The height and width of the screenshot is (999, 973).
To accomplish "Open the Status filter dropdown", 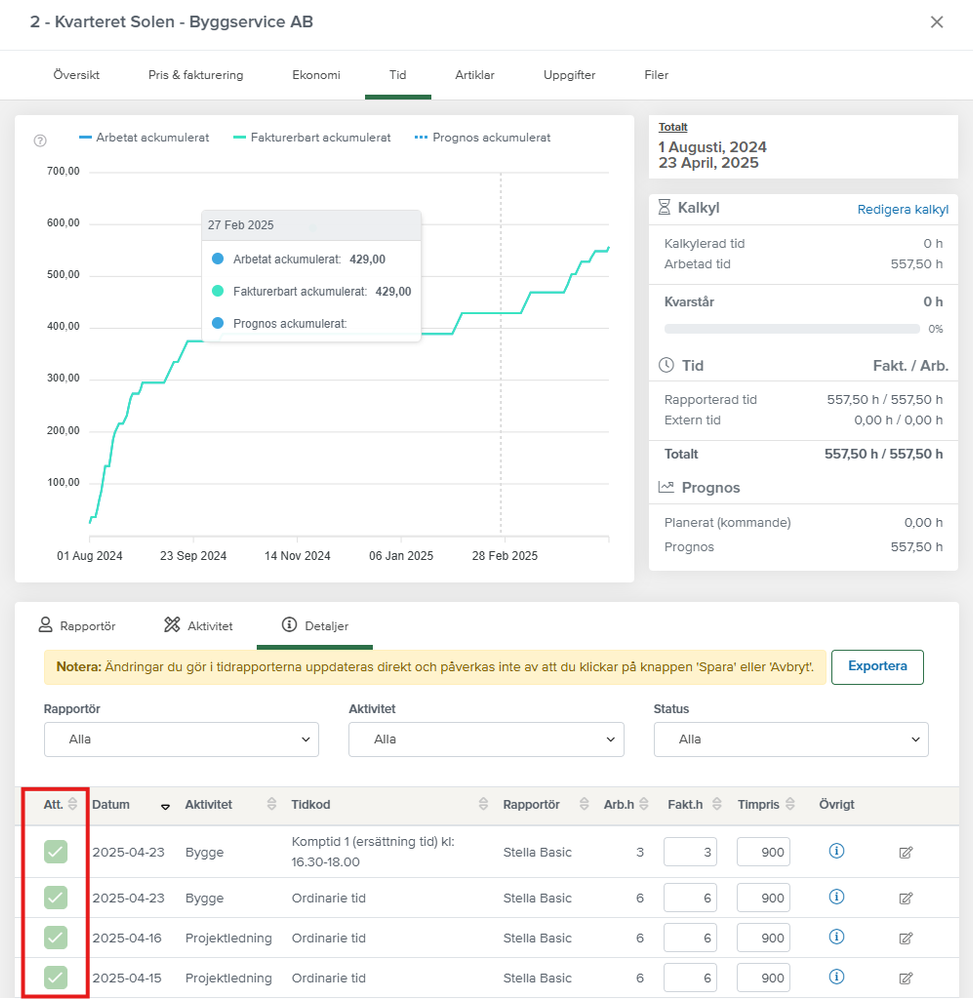I will click(x=791, y=739).
